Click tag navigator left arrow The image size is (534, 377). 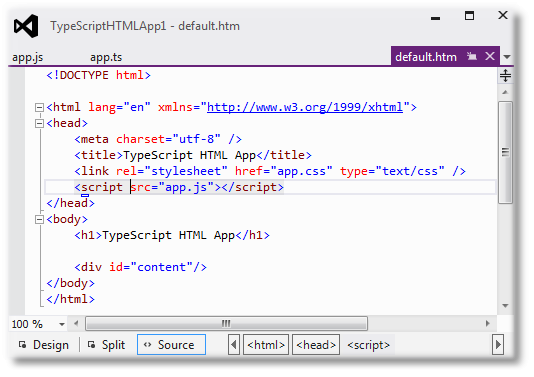(234, 345)
